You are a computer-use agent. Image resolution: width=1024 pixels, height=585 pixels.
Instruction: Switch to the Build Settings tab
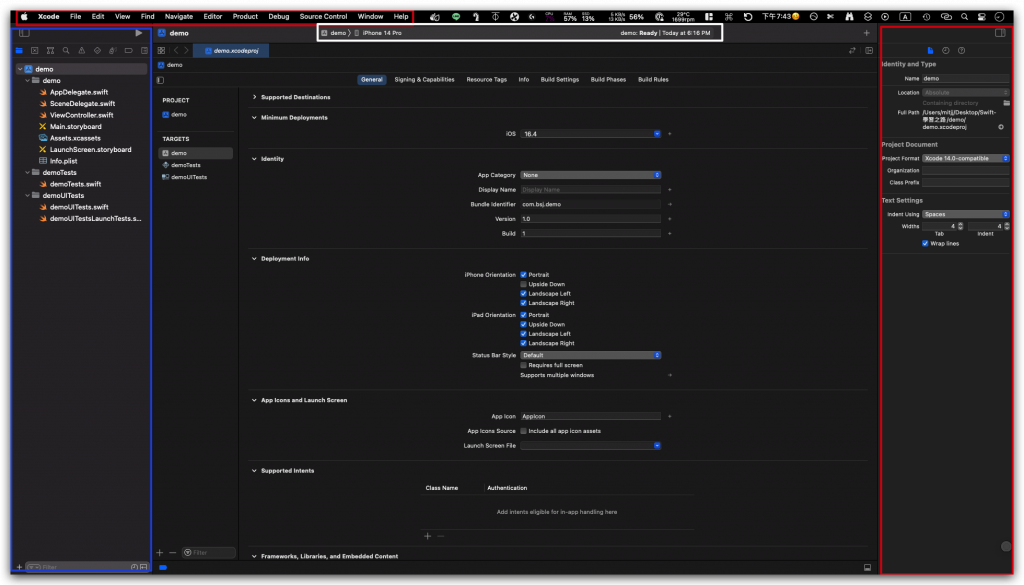click(x=560, y=80)
